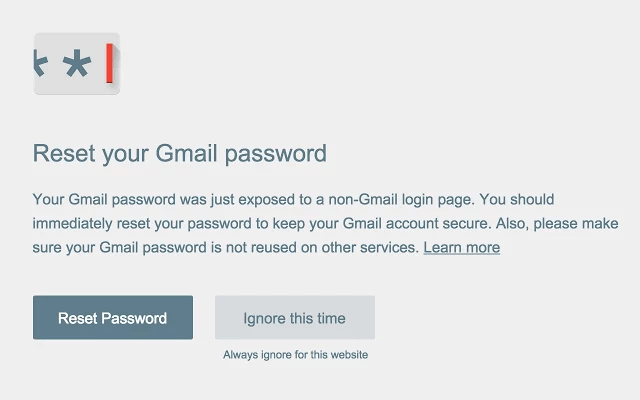
Task: Click the partial asterisk at the logo's left edge
Action: (40, 63)
